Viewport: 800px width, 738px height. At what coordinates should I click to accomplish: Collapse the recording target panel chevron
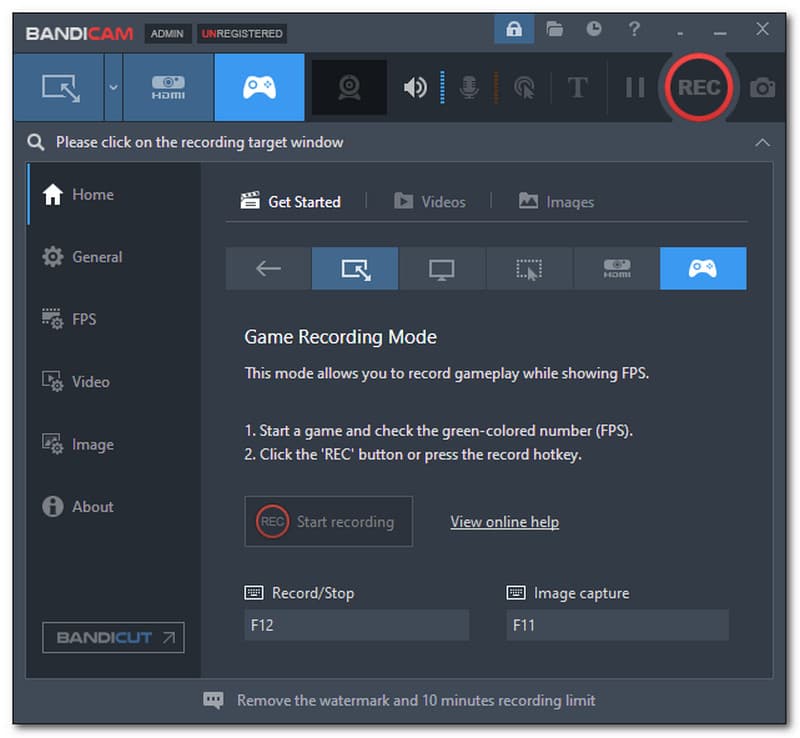click(x=762, y=142)
